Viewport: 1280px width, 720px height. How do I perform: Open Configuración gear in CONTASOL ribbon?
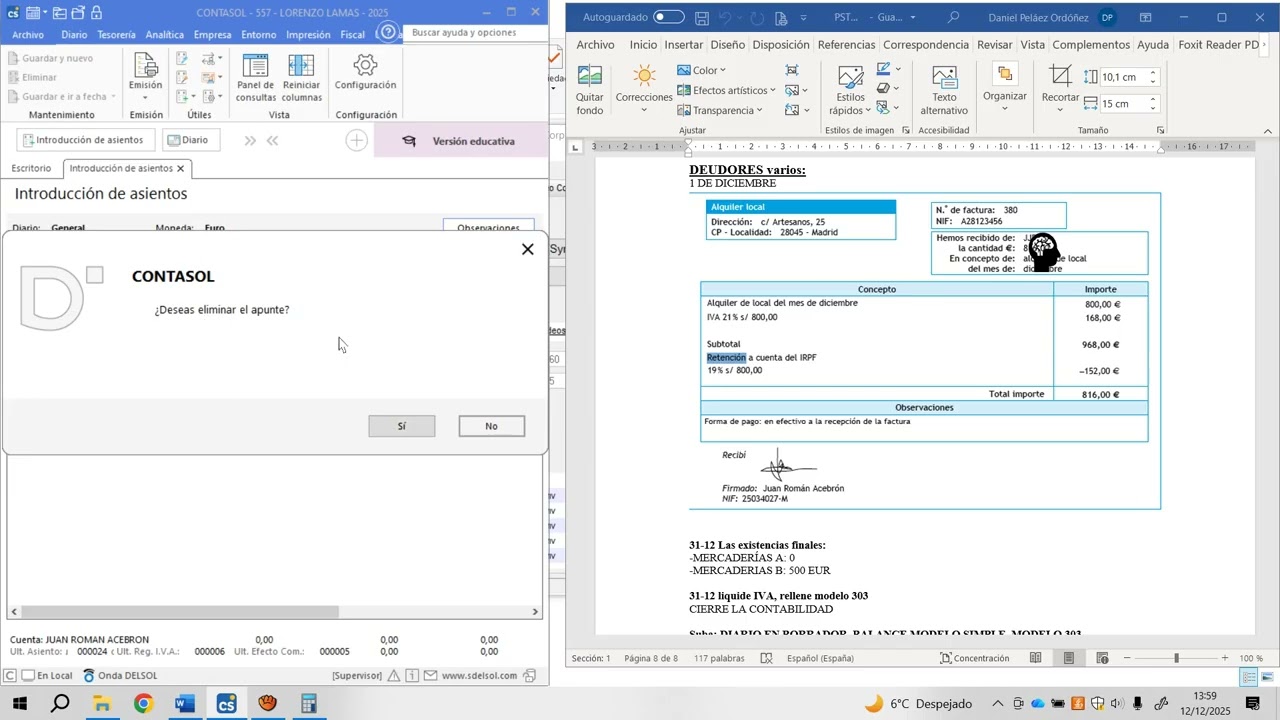coord(366,72)
